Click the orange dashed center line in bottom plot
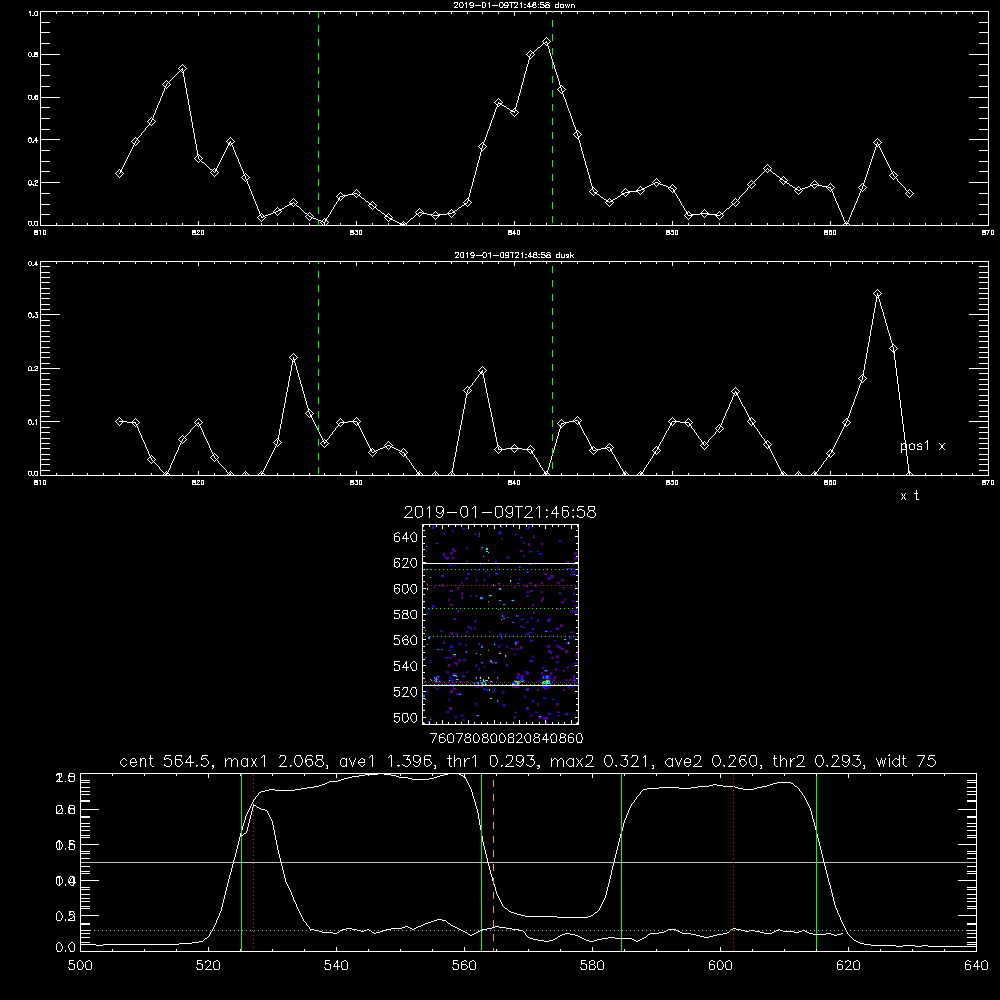This screenshot has width=1000, height=1000. pos(494,862)
